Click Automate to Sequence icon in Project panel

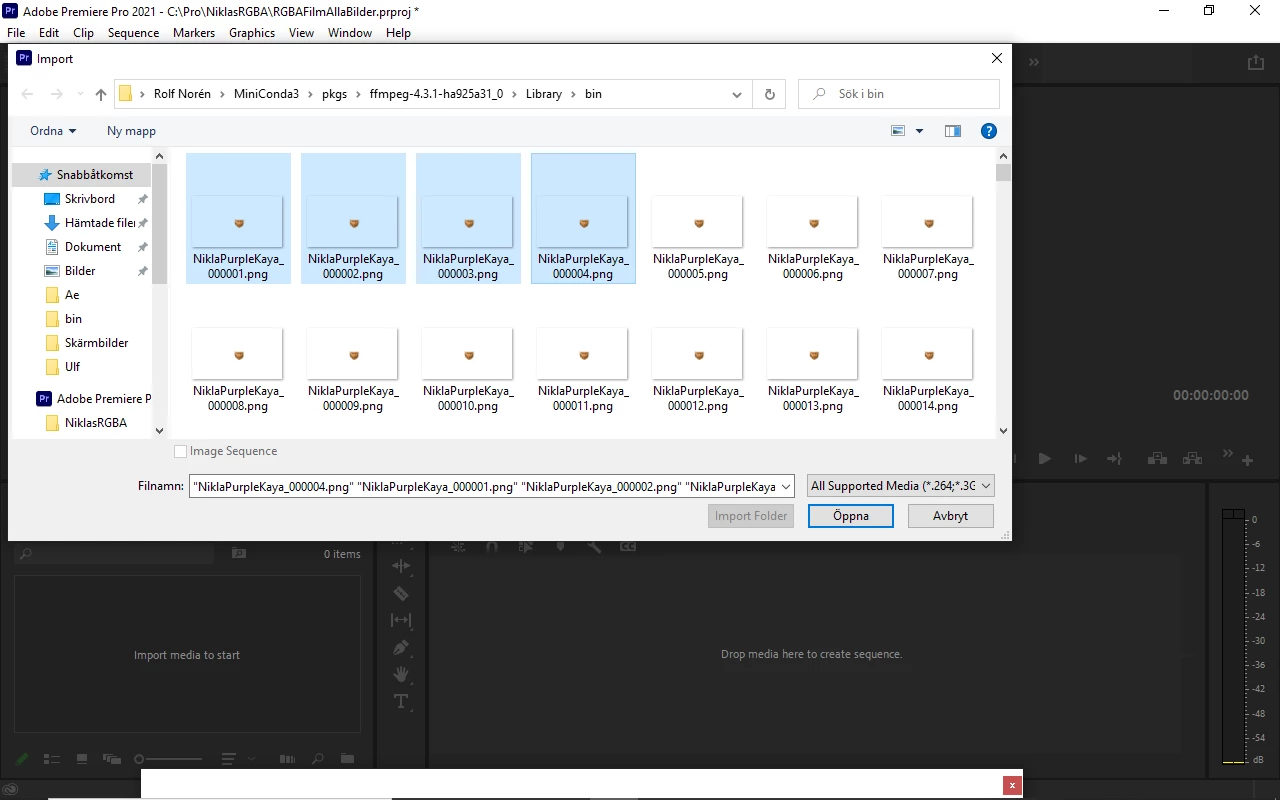[288, 759]
